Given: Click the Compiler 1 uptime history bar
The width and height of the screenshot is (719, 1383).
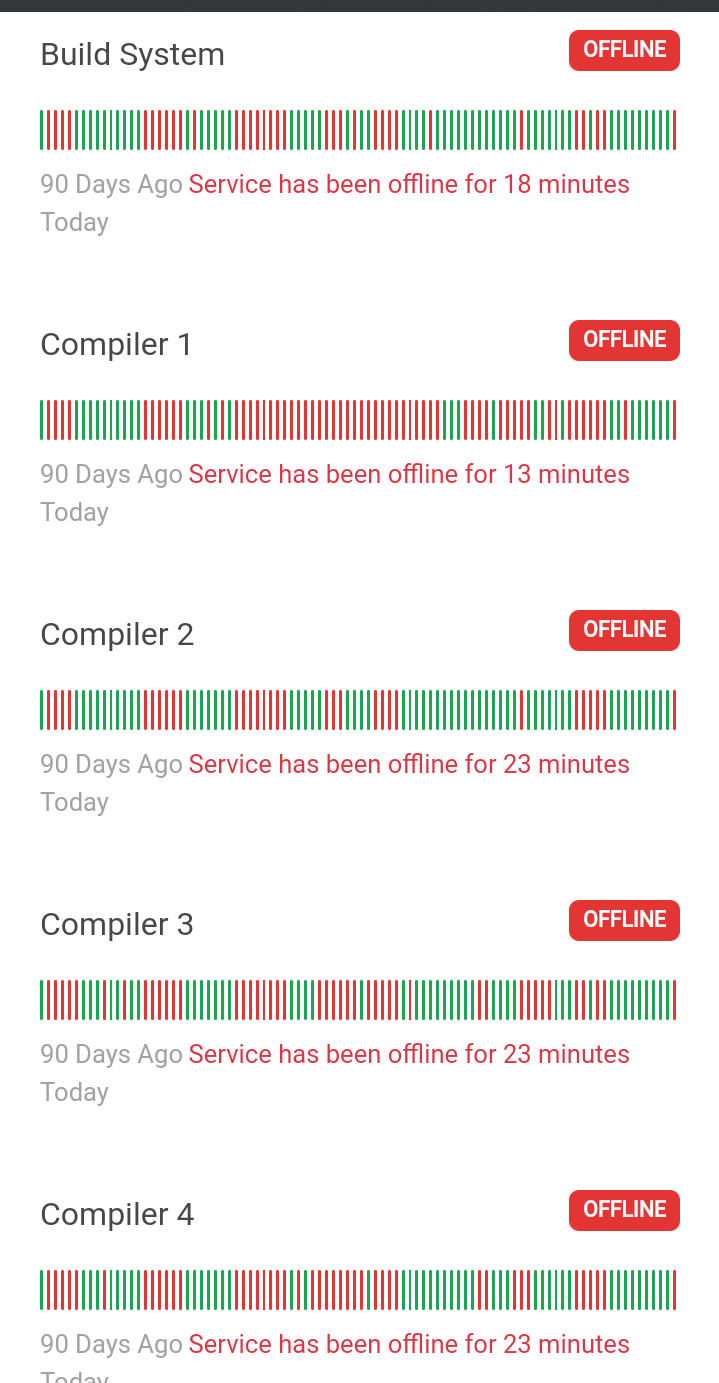Looking at the screenshot, I should [358, 420].
